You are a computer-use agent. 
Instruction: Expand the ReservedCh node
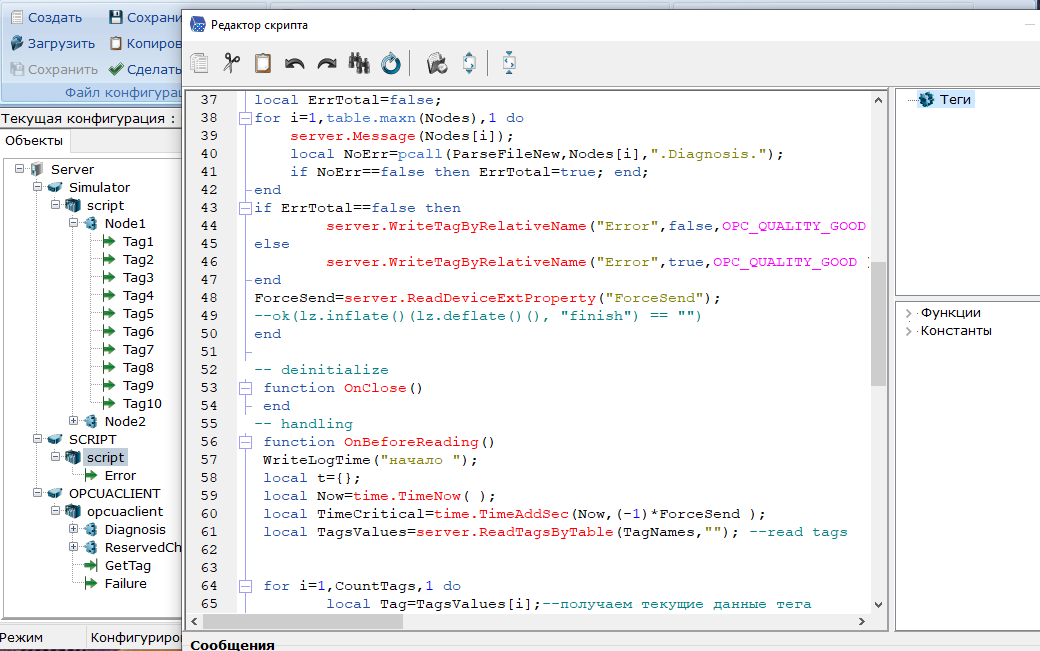(73, 547)
